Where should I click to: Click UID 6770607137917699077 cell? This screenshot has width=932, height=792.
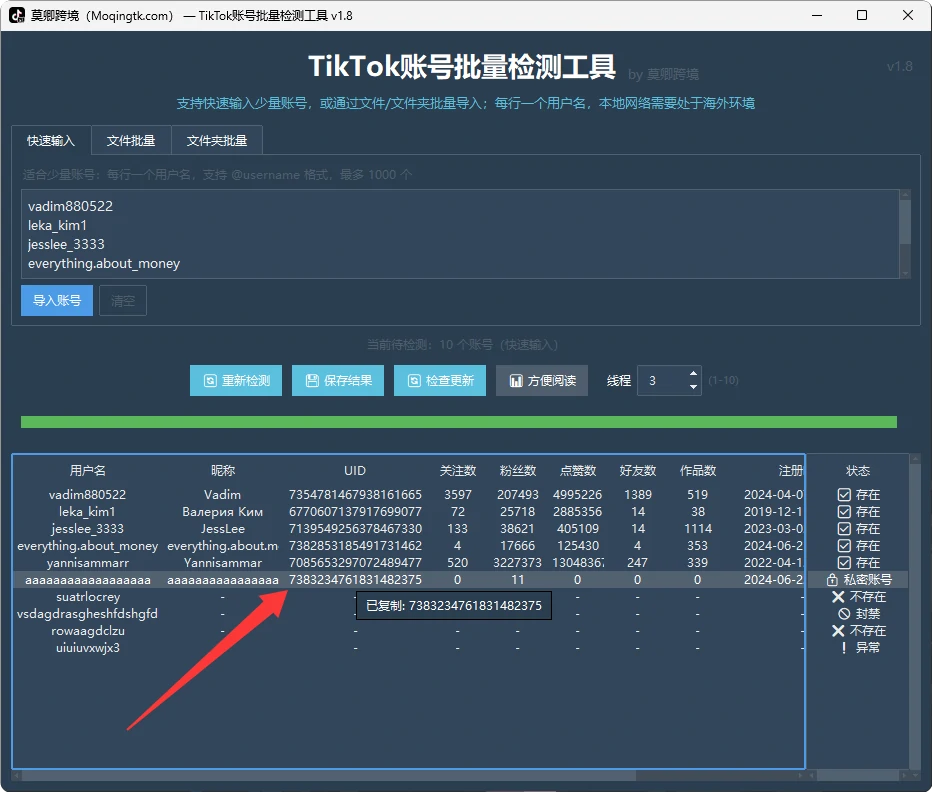pyautogui.click(x=355, y=512)
